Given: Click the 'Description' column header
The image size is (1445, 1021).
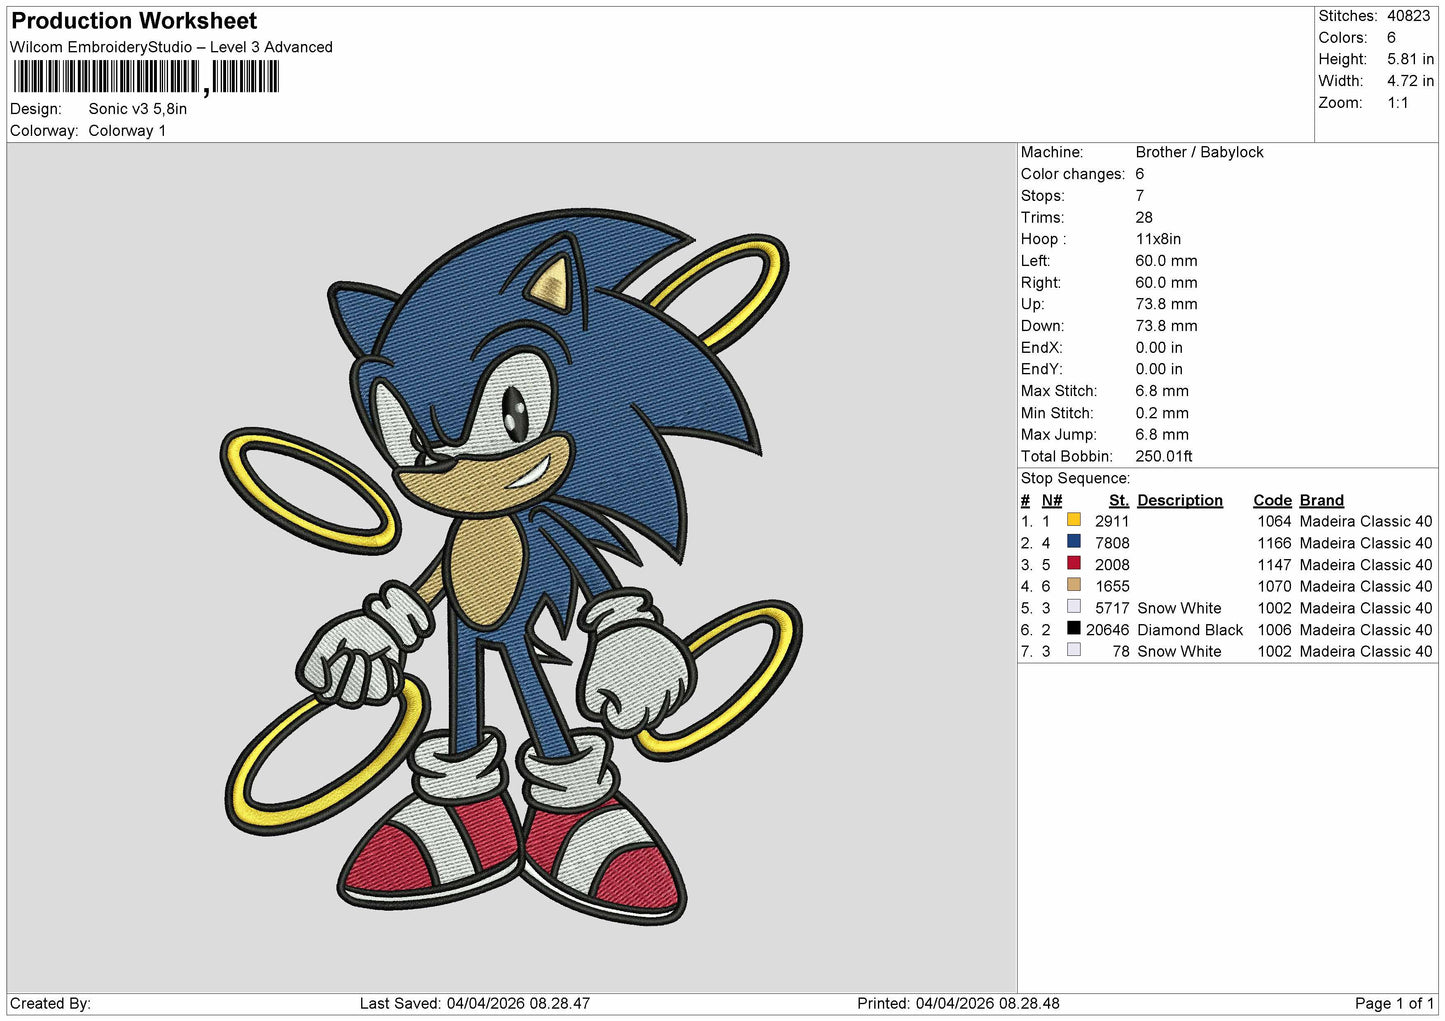Looking at the screenshot, I should click(1180, 500).
